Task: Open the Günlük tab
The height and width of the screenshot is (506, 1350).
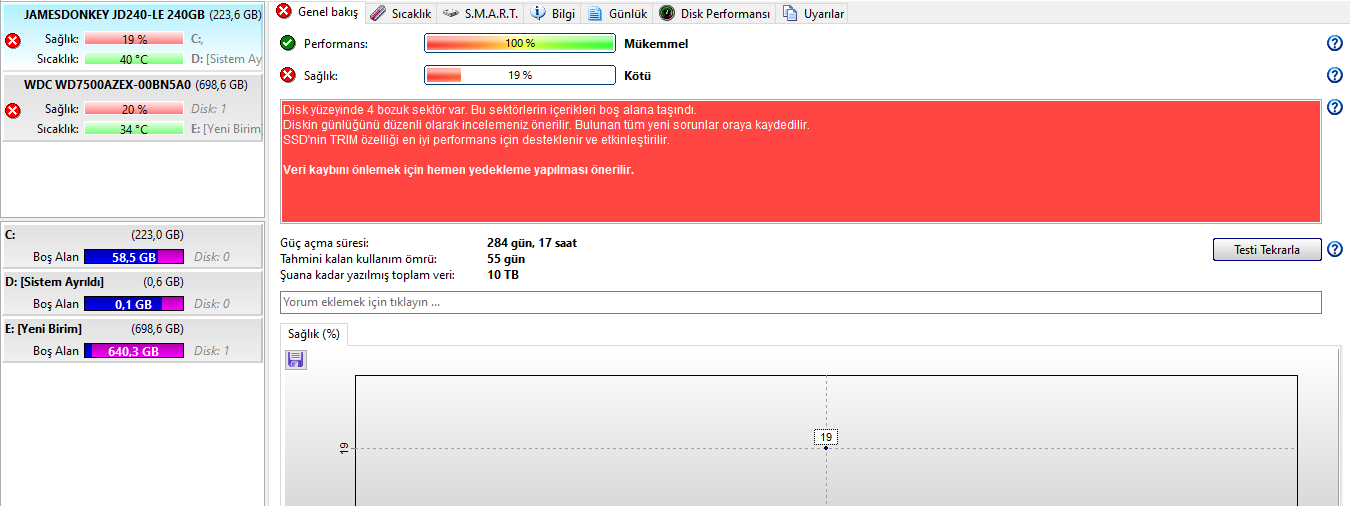Action: click(618, 13)
